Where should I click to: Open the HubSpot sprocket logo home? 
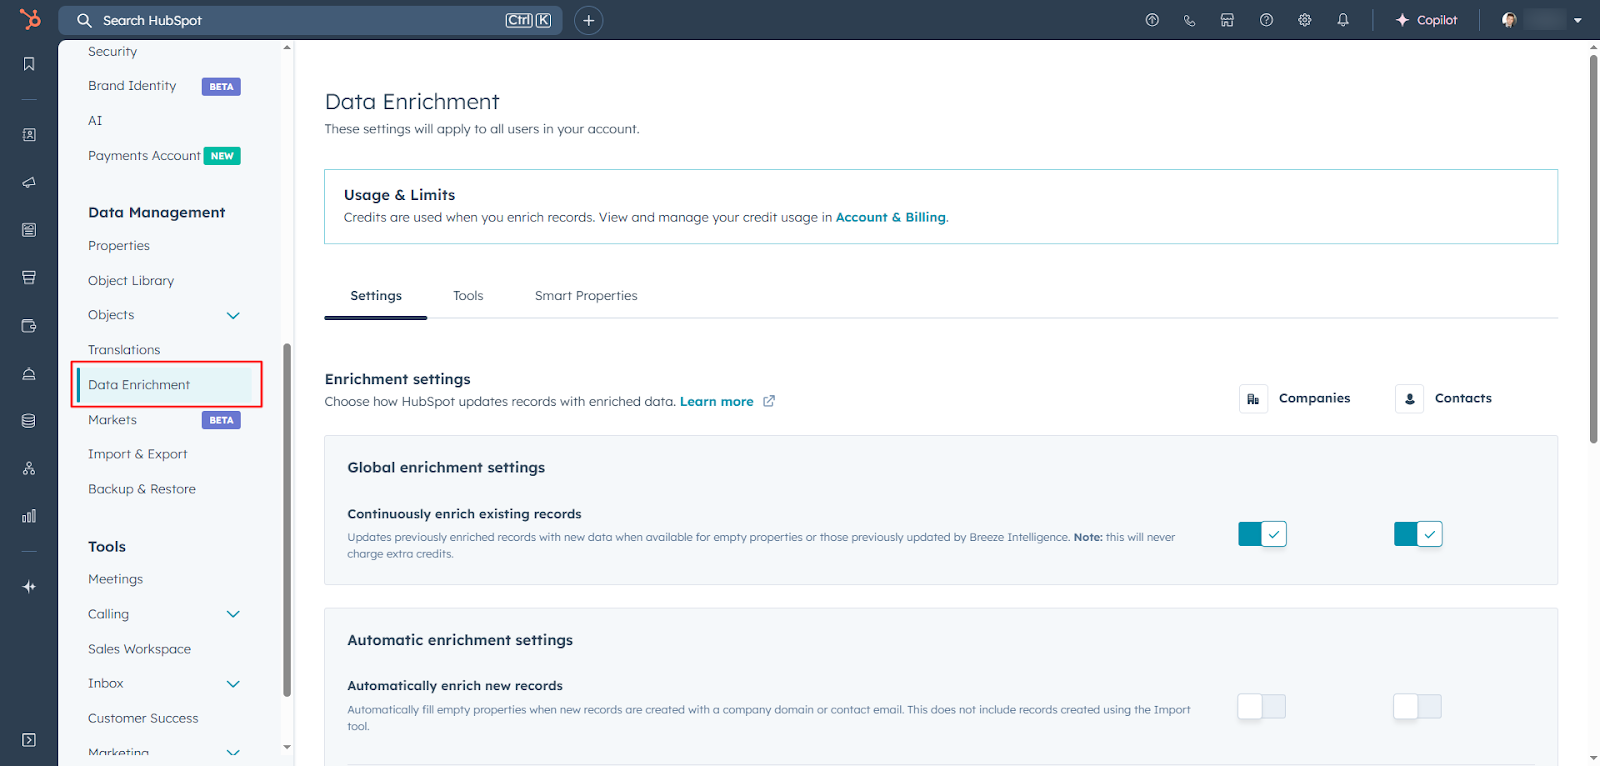coord(30,19)
